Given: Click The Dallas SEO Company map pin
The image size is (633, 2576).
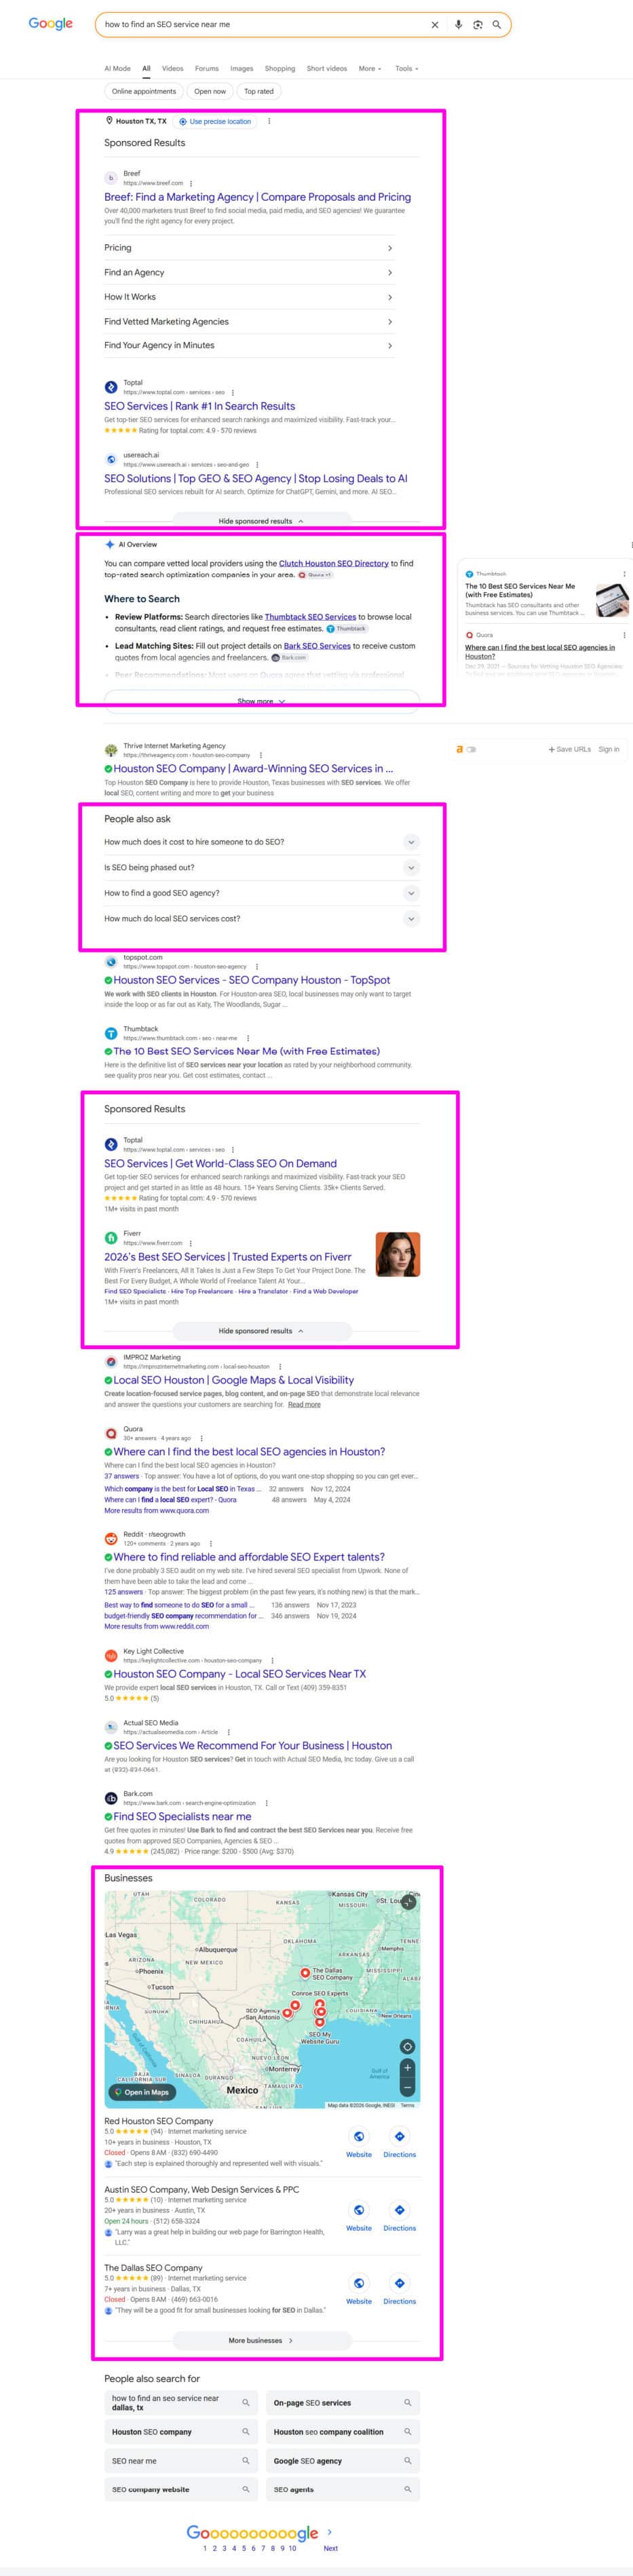Looking at the screenshot, I should click(305, 1973).
